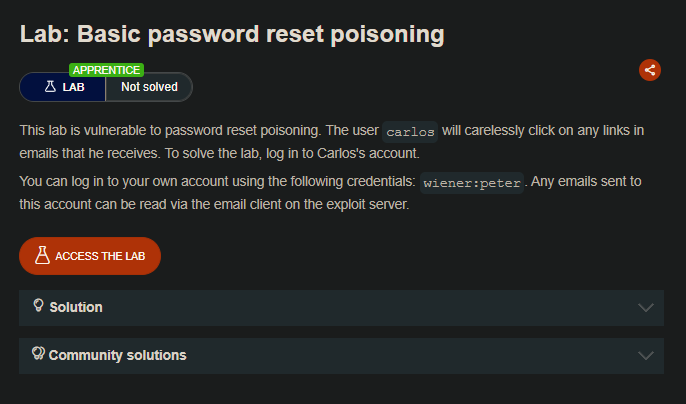Click the lab title heading
The height and width of the screenshot is (404, 686).
pos(232,34)
